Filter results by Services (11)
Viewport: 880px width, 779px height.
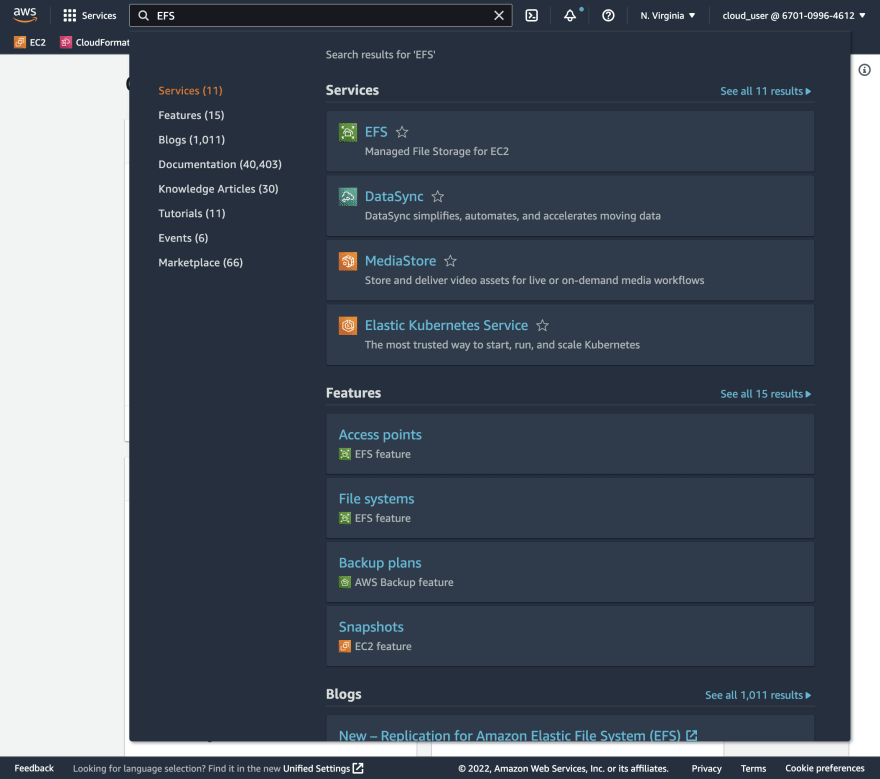pyautogui.click(x=190, y=90)
